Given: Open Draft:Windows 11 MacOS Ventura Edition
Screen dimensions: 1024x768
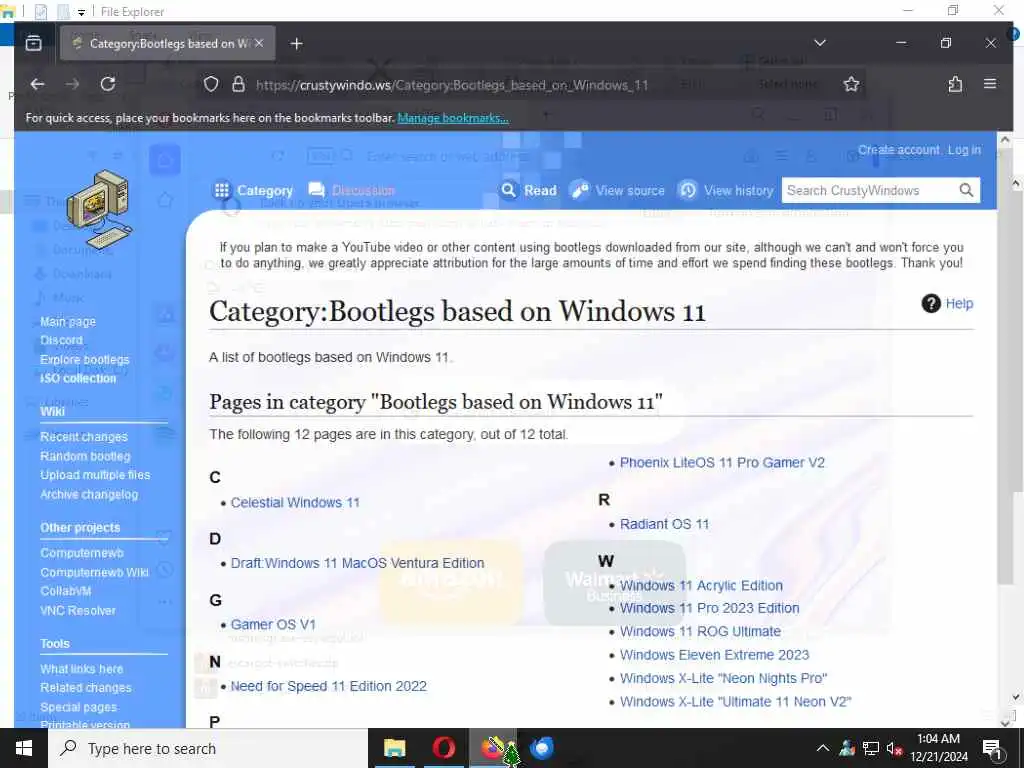Looking at the screenshot, I should pyautogui.click(x=357, y=563).
